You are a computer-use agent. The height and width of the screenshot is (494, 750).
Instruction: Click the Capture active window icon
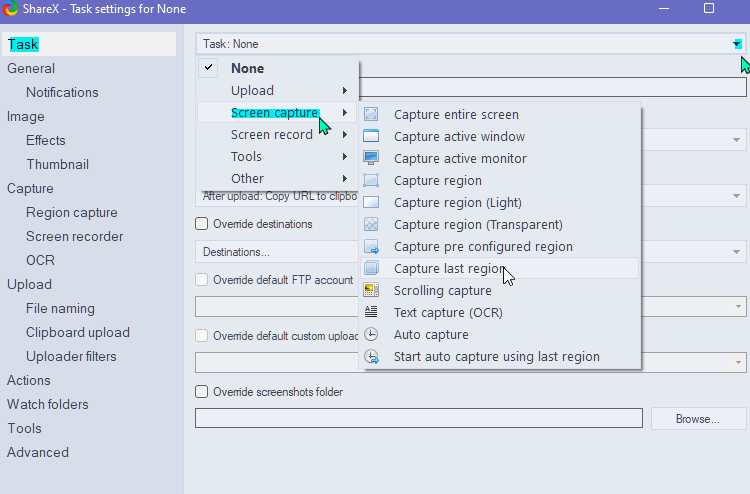(x=371, y=136)
